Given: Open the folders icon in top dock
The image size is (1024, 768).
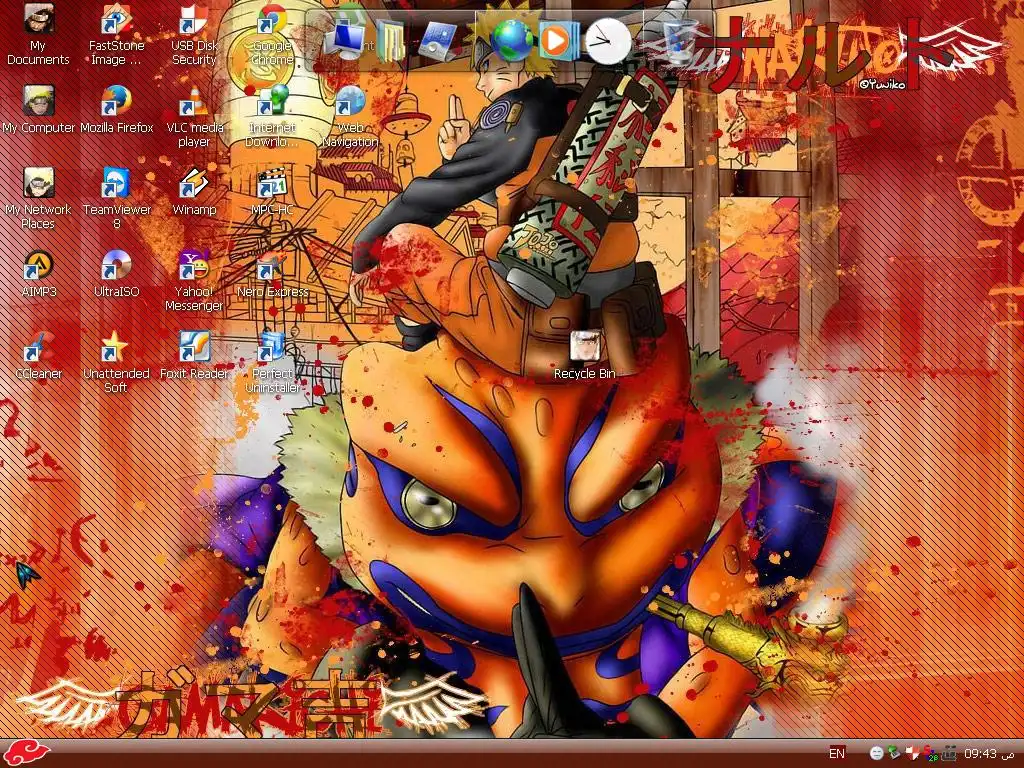Looking at the screenshot, I should click(x=391, y=40).
